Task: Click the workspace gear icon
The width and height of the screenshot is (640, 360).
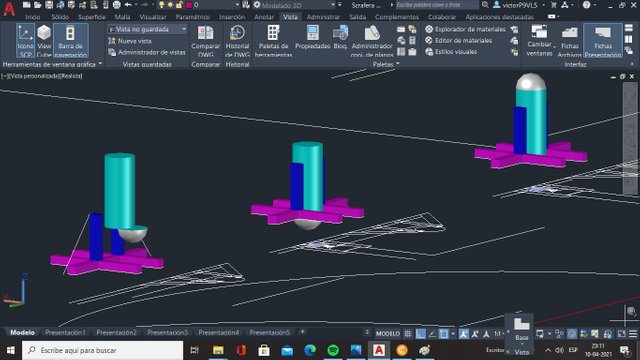Action: (257, 5)
